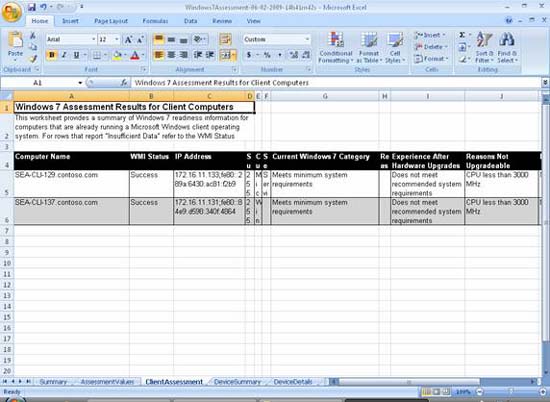Toggle Top Align vertical alignment
This screenshot has width=550, height=402.
(x=159, y=39)
